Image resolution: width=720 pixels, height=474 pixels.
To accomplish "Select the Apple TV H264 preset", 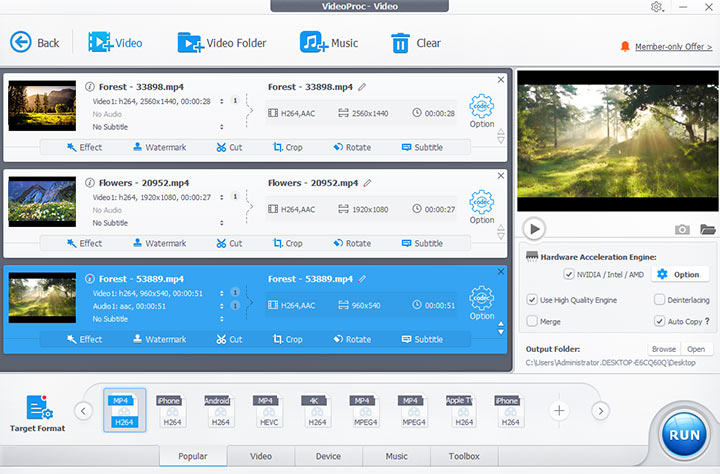I will pyautogui.click(x=461, y=411).
